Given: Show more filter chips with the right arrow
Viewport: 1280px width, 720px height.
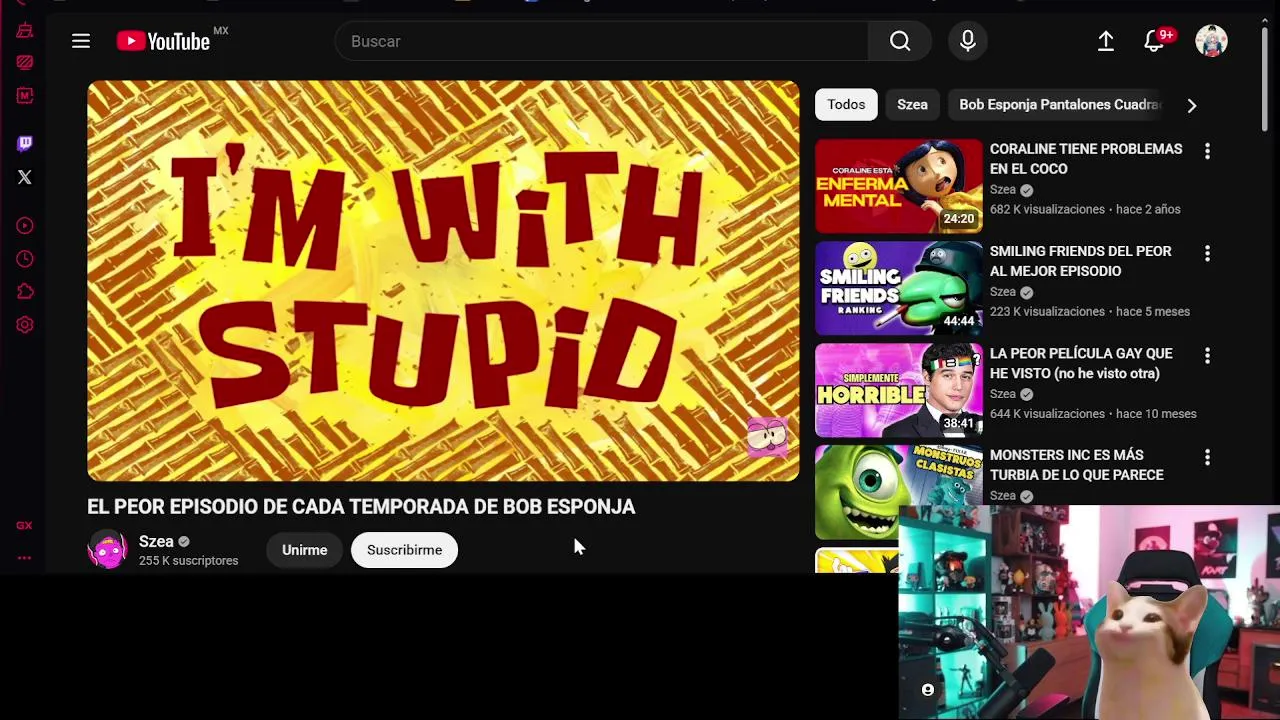Looking at the screenshot, I should pyautogui.click(x=1191, y=105).
